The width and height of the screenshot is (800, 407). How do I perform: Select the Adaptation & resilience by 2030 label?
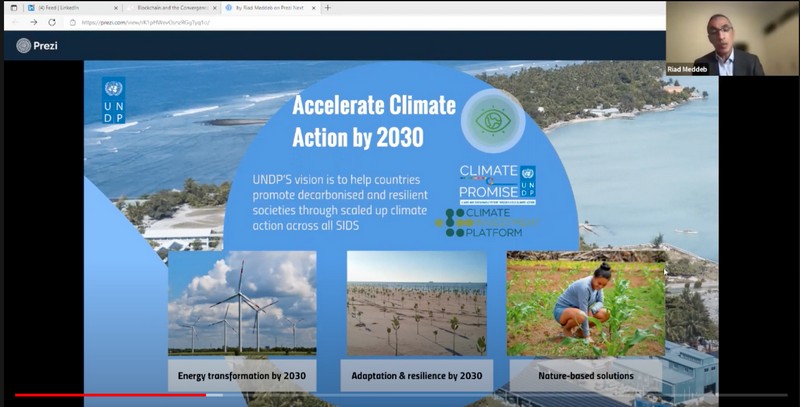417,376
